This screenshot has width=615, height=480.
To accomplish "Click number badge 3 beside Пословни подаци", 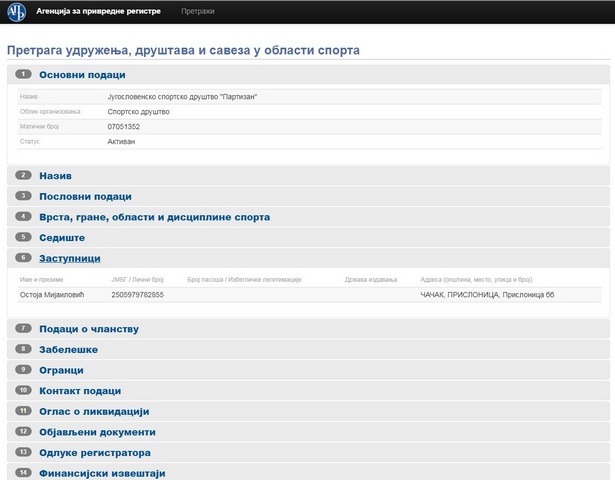I will 24,196.
